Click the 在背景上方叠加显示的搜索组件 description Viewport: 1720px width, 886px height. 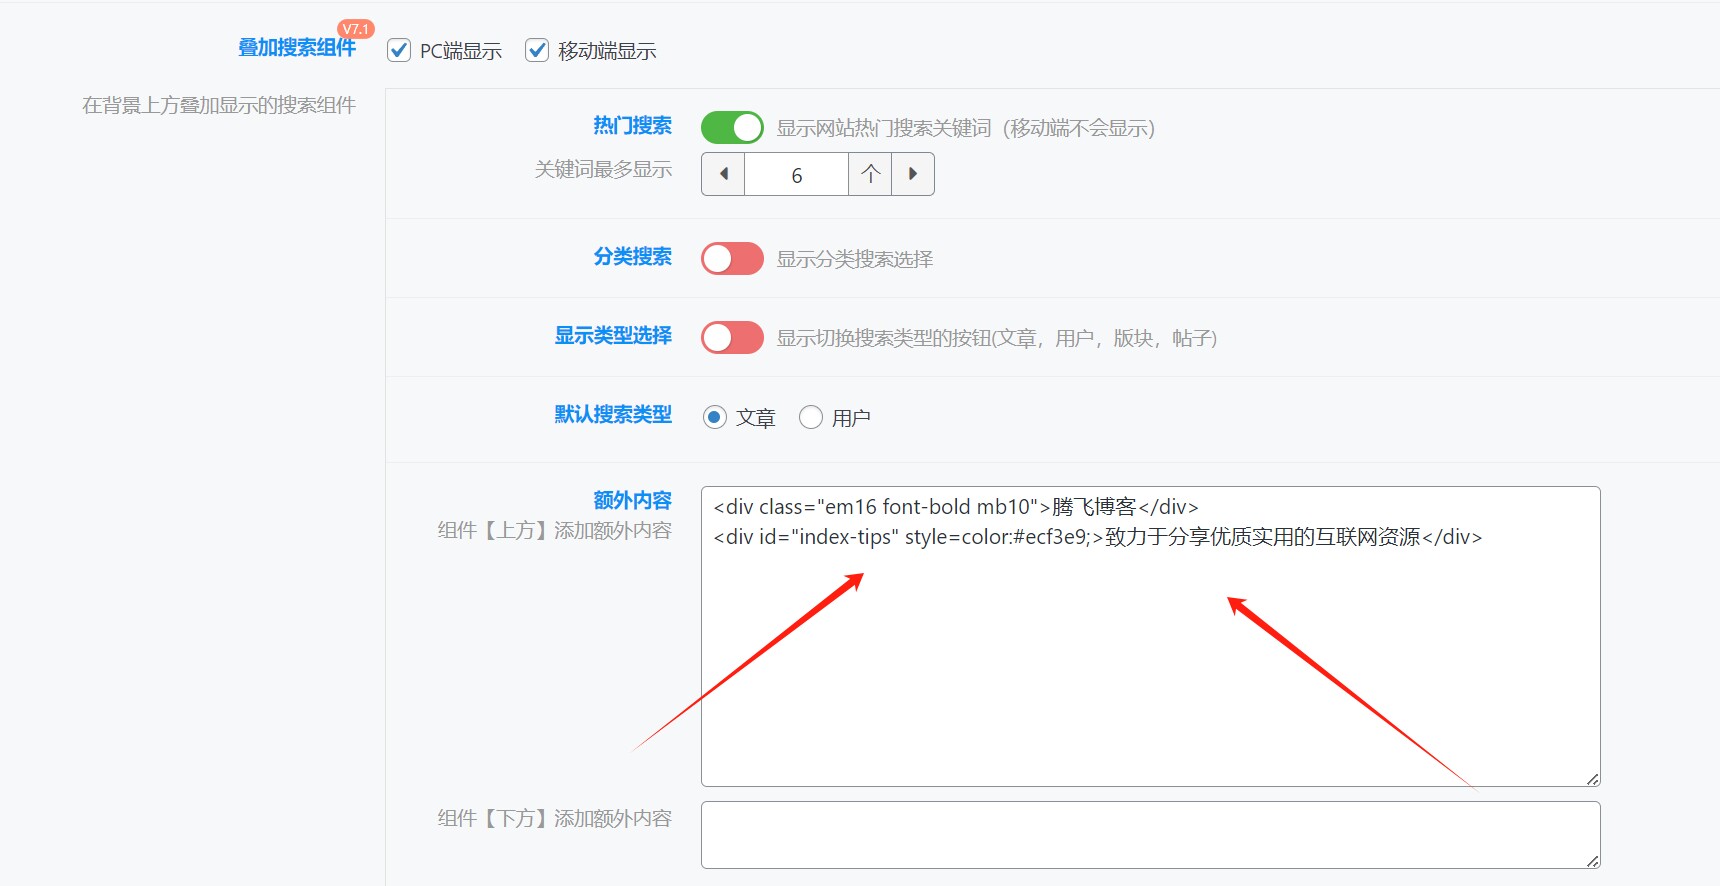pos(219,105)
